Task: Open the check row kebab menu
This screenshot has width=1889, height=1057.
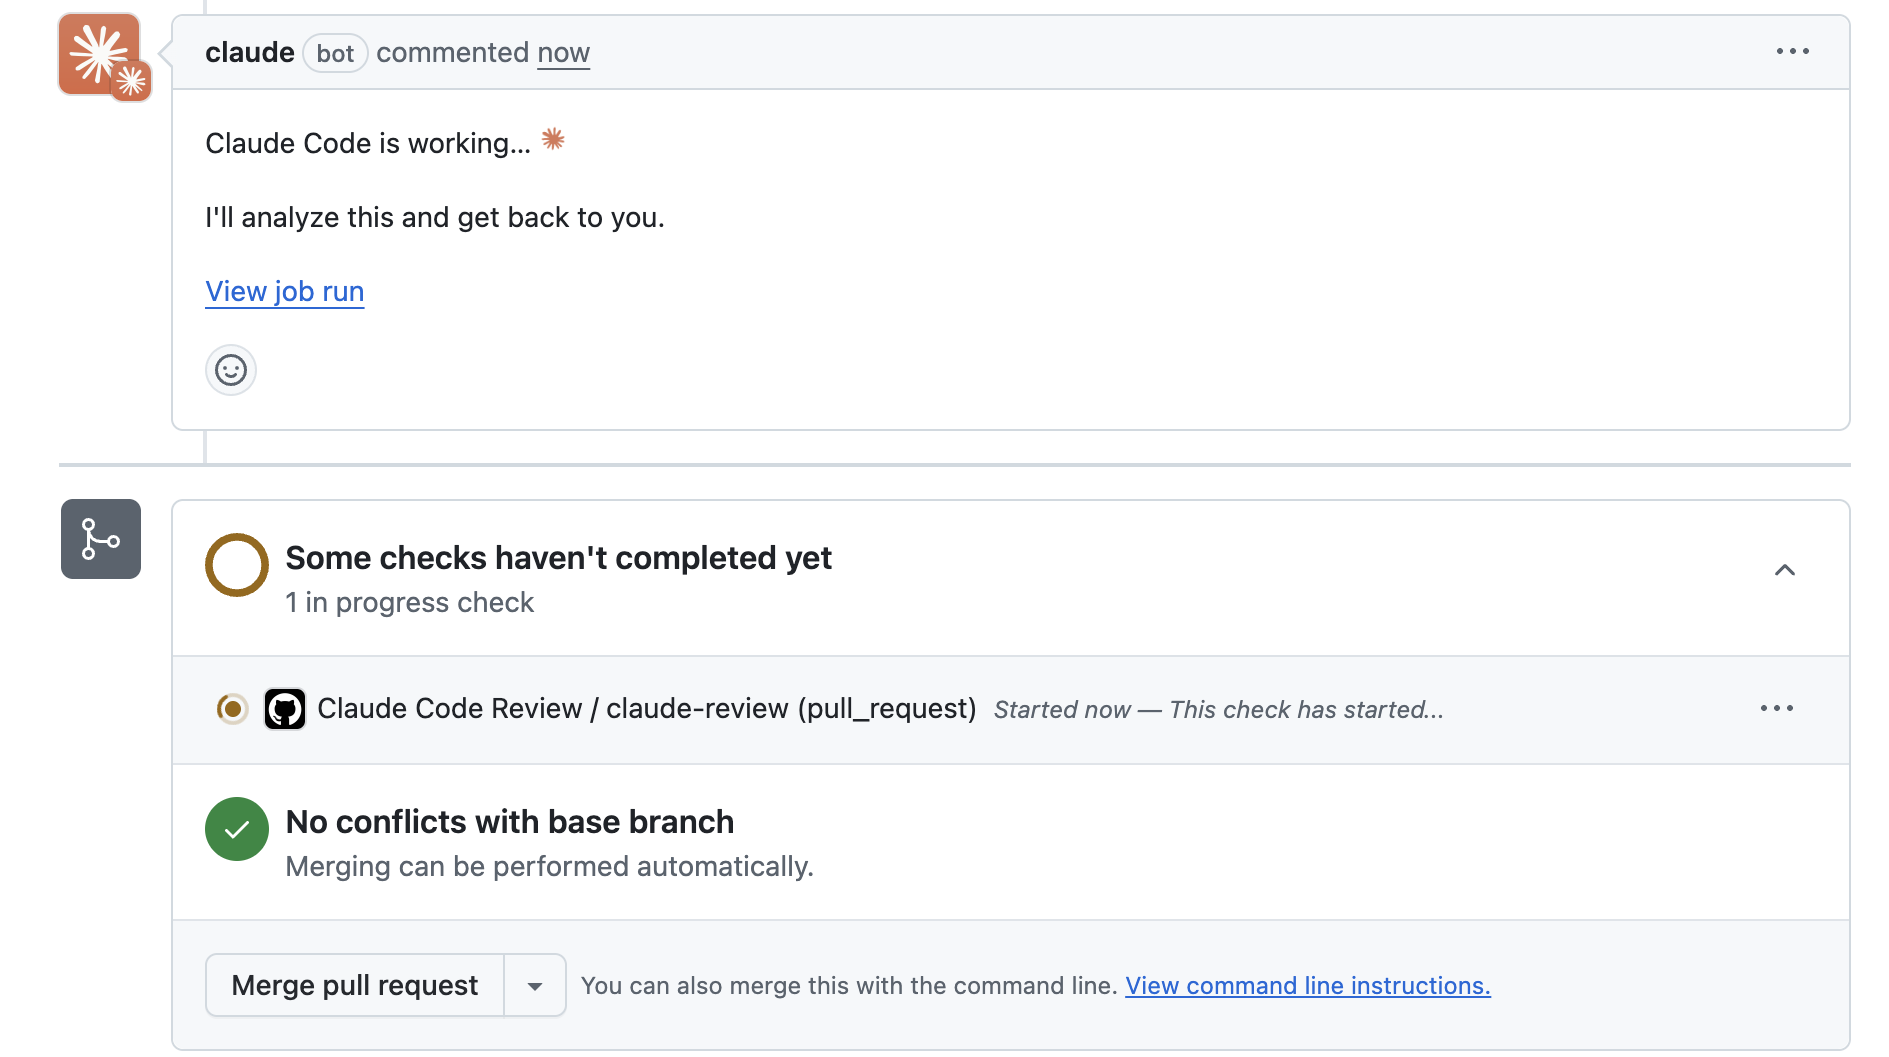Action: pos(1776,709)
